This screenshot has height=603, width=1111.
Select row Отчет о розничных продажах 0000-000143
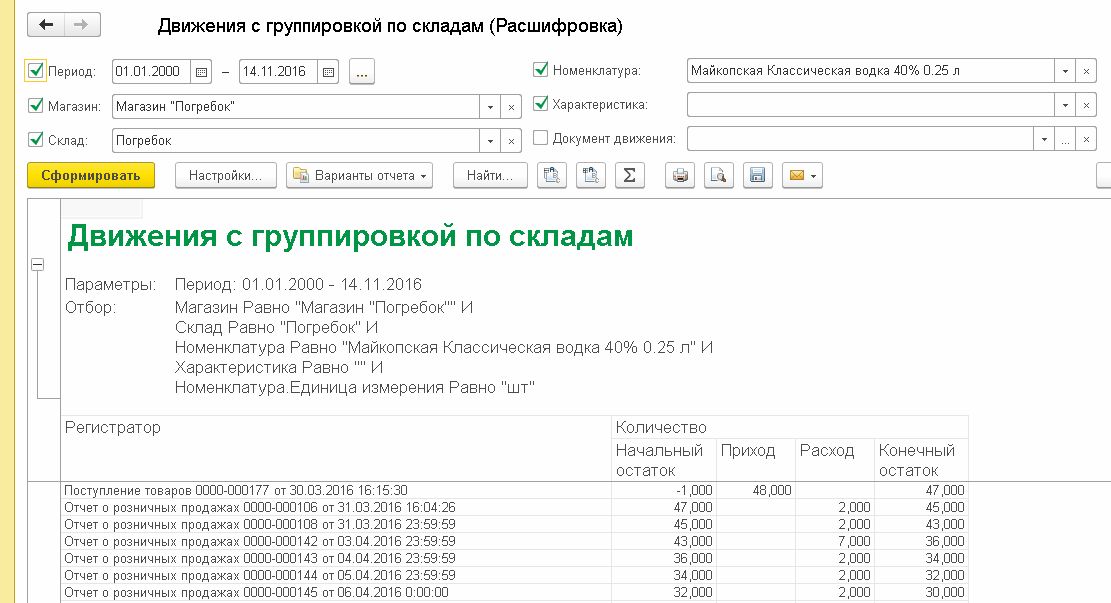coord(514,558)
